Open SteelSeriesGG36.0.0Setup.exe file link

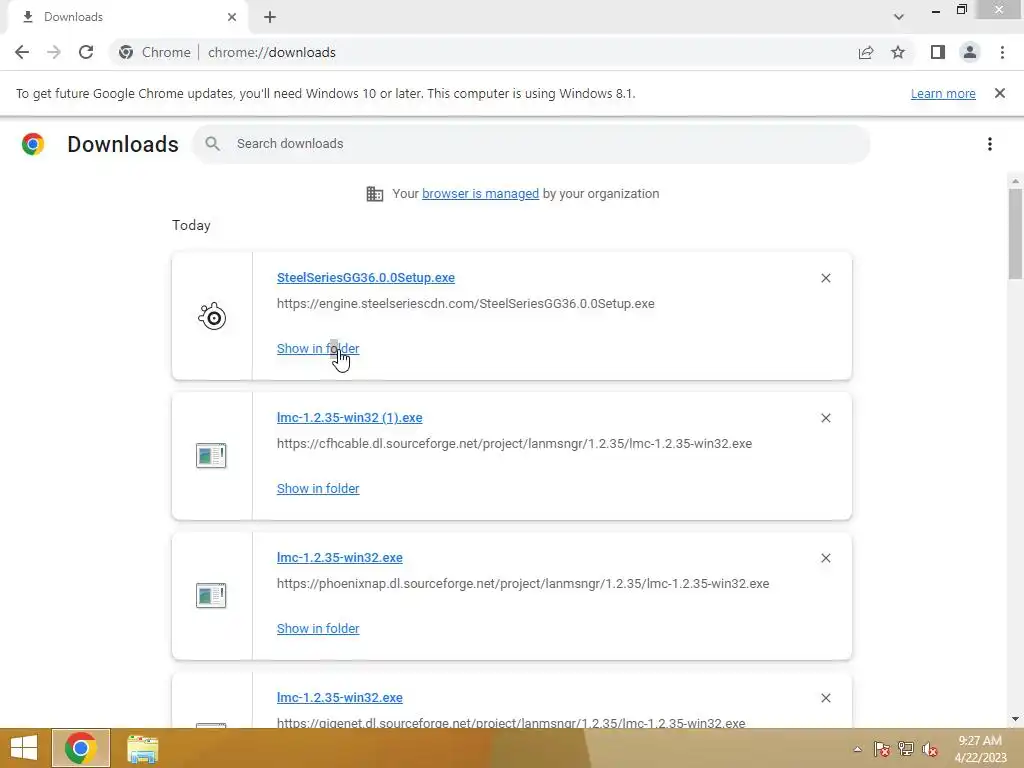point(366,278)
